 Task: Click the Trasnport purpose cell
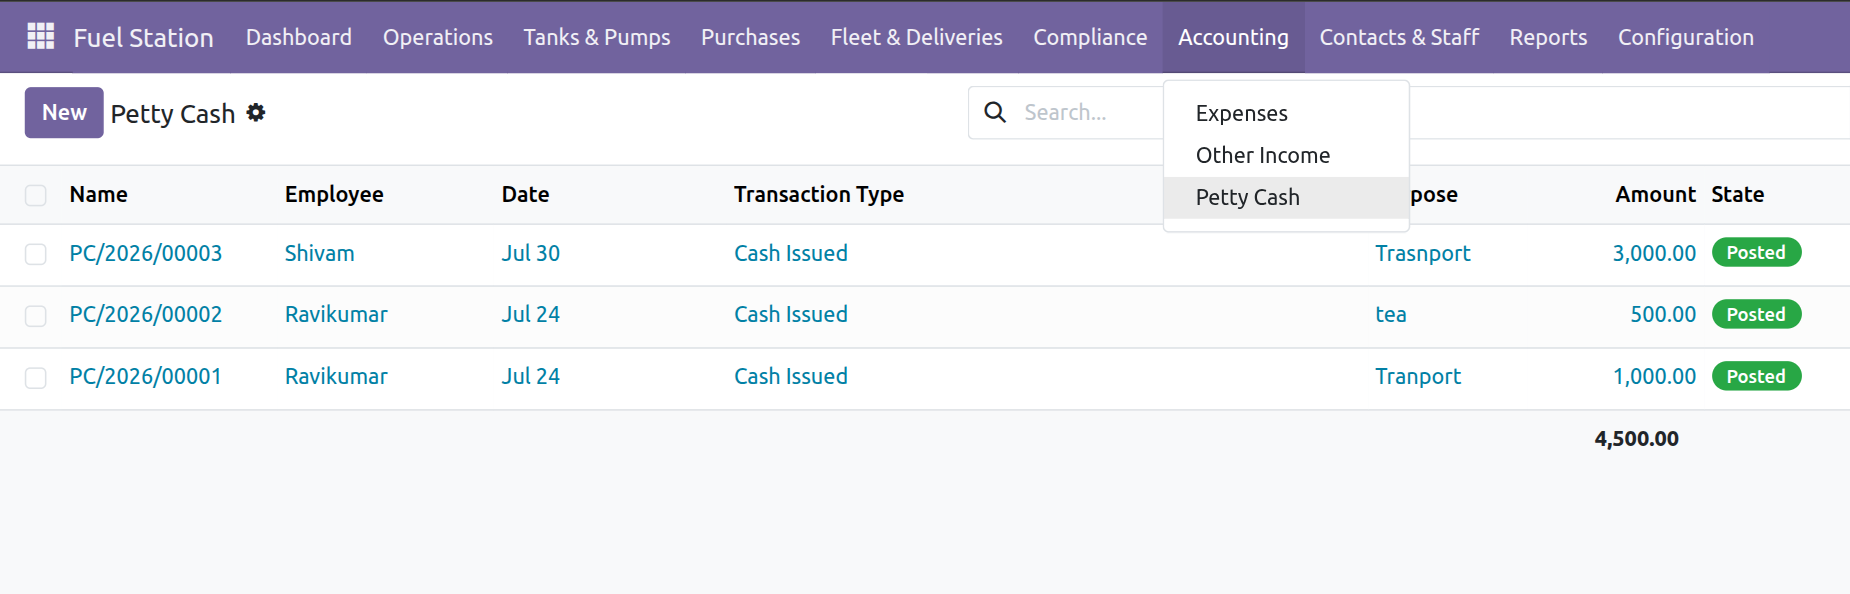[x=1422, y=253]
